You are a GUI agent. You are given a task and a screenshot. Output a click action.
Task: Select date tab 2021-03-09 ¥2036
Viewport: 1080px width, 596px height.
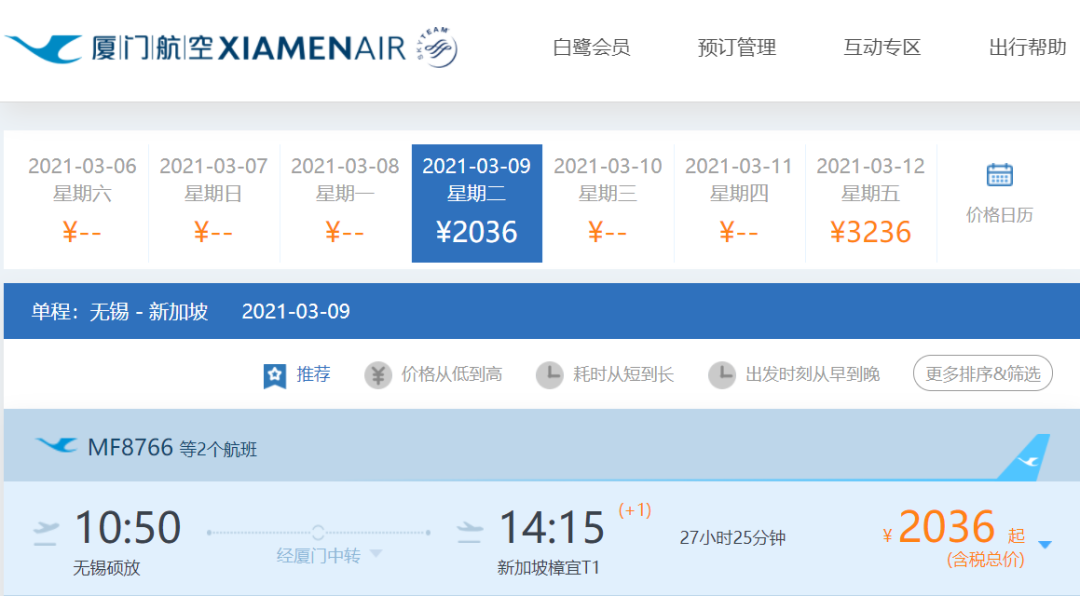[x=477, y=203]
